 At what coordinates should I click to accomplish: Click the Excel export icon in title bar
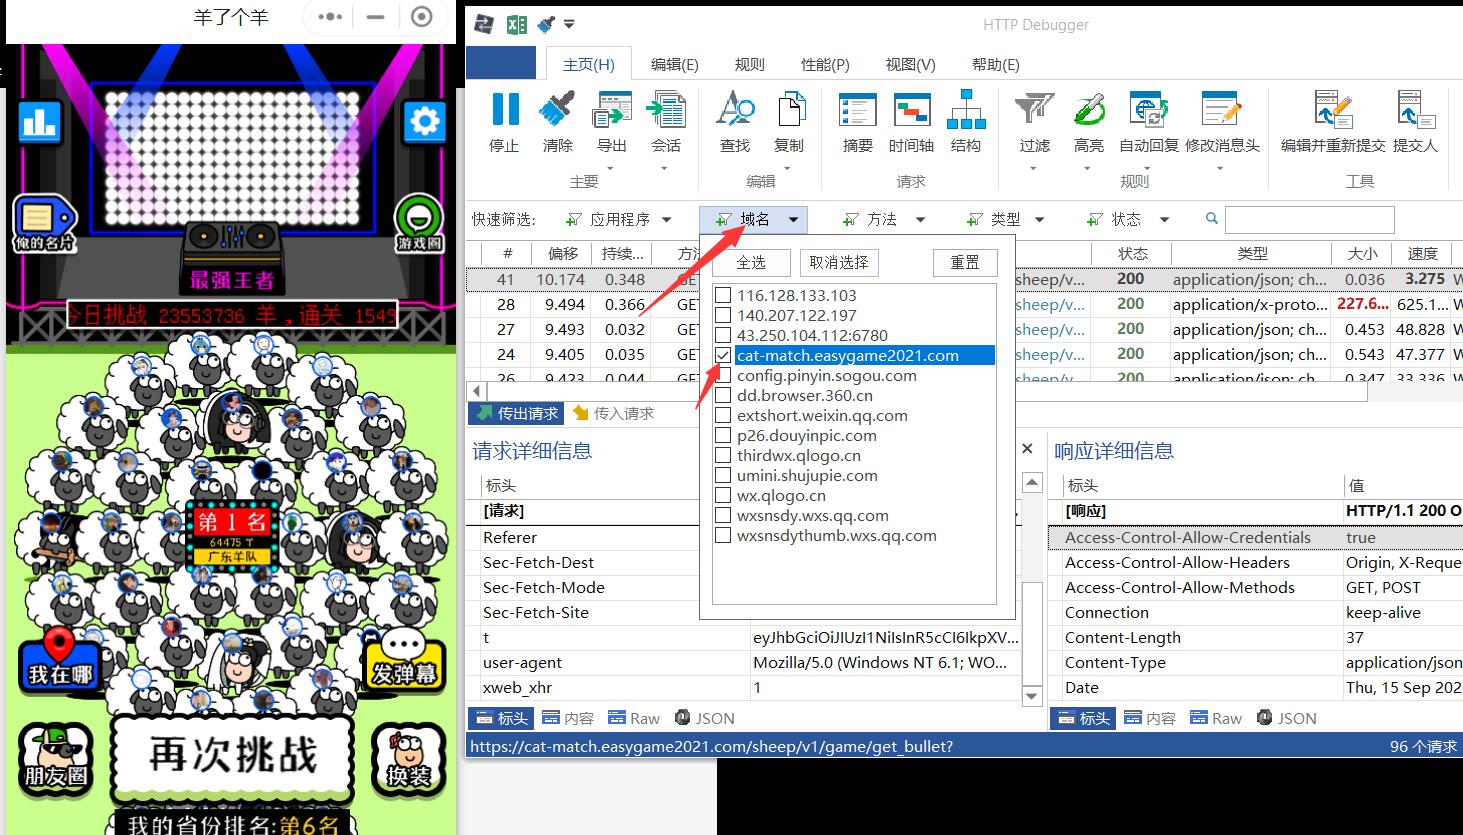(516, 24)
